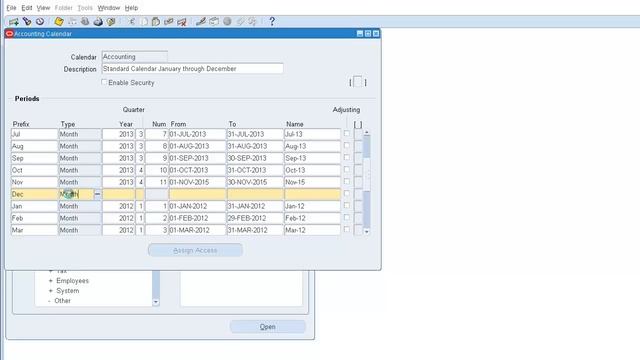Check the Adjusting box for Dec row
The width and height of the screenshot is (640, 360).
point(347,193)
